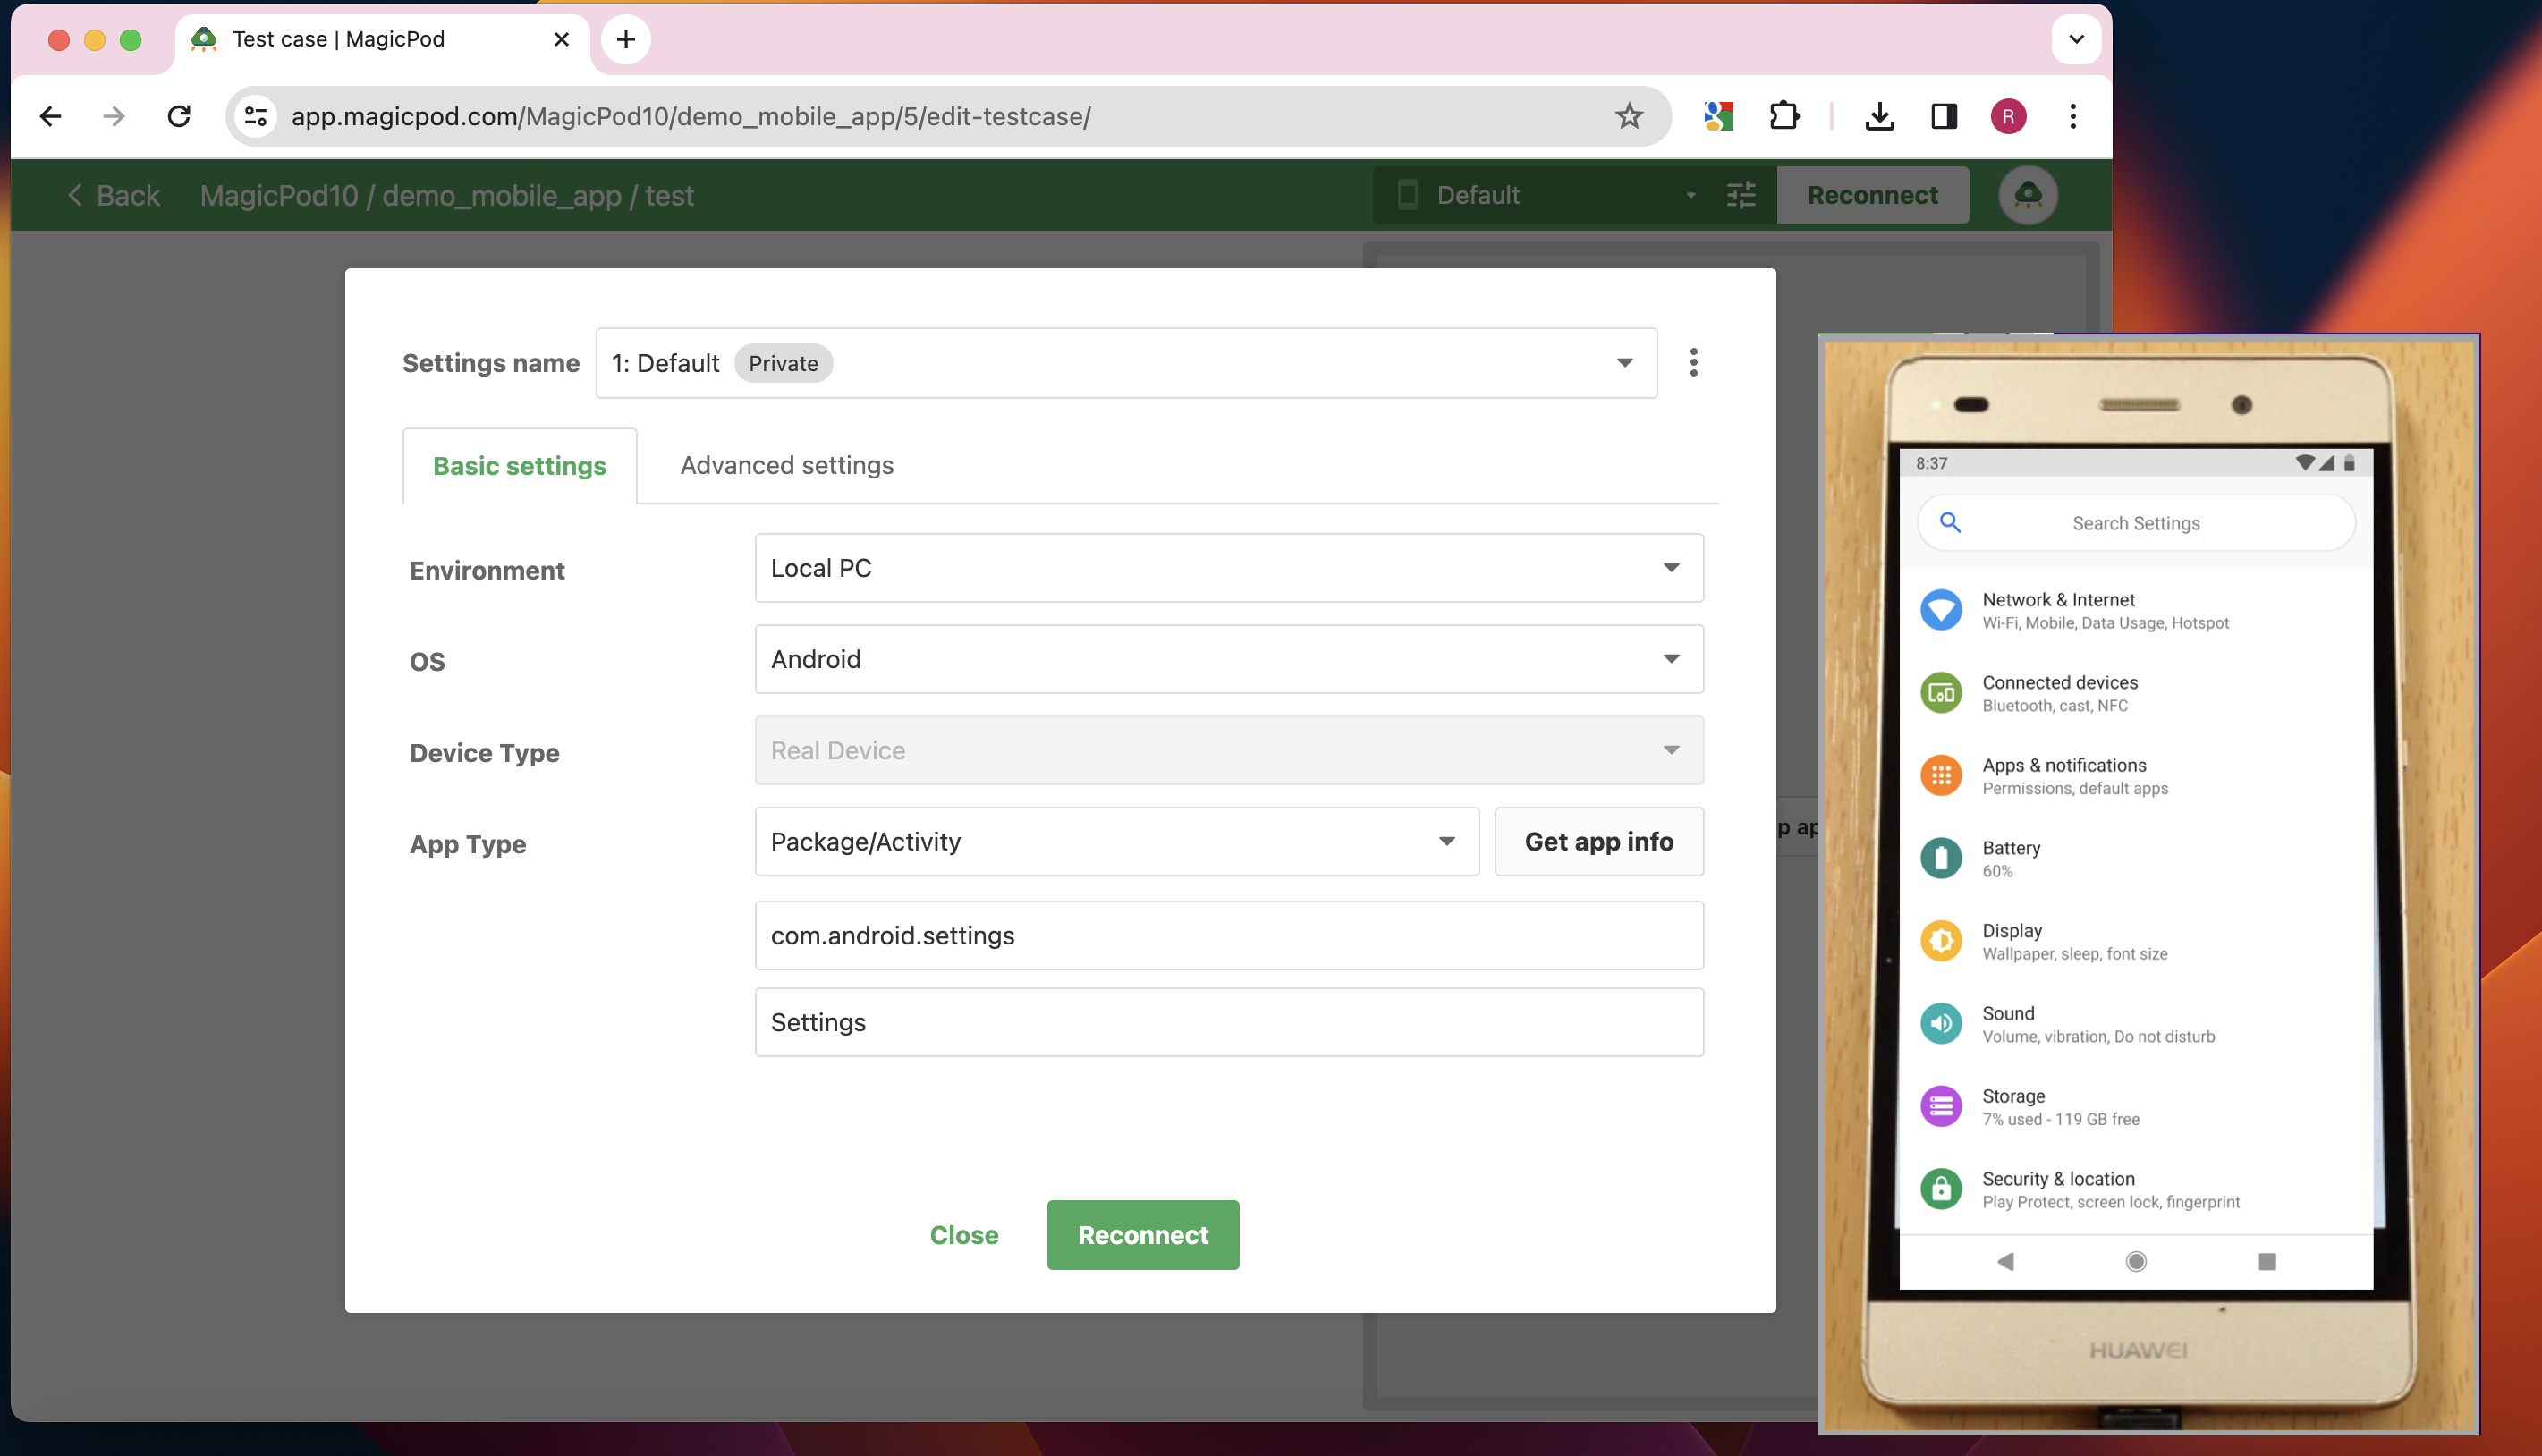Image resolution: width=2542 pixels, height=1456 pixels.
Task: Toggle the browser side panel icon
Action: (x=1943, y=117)
